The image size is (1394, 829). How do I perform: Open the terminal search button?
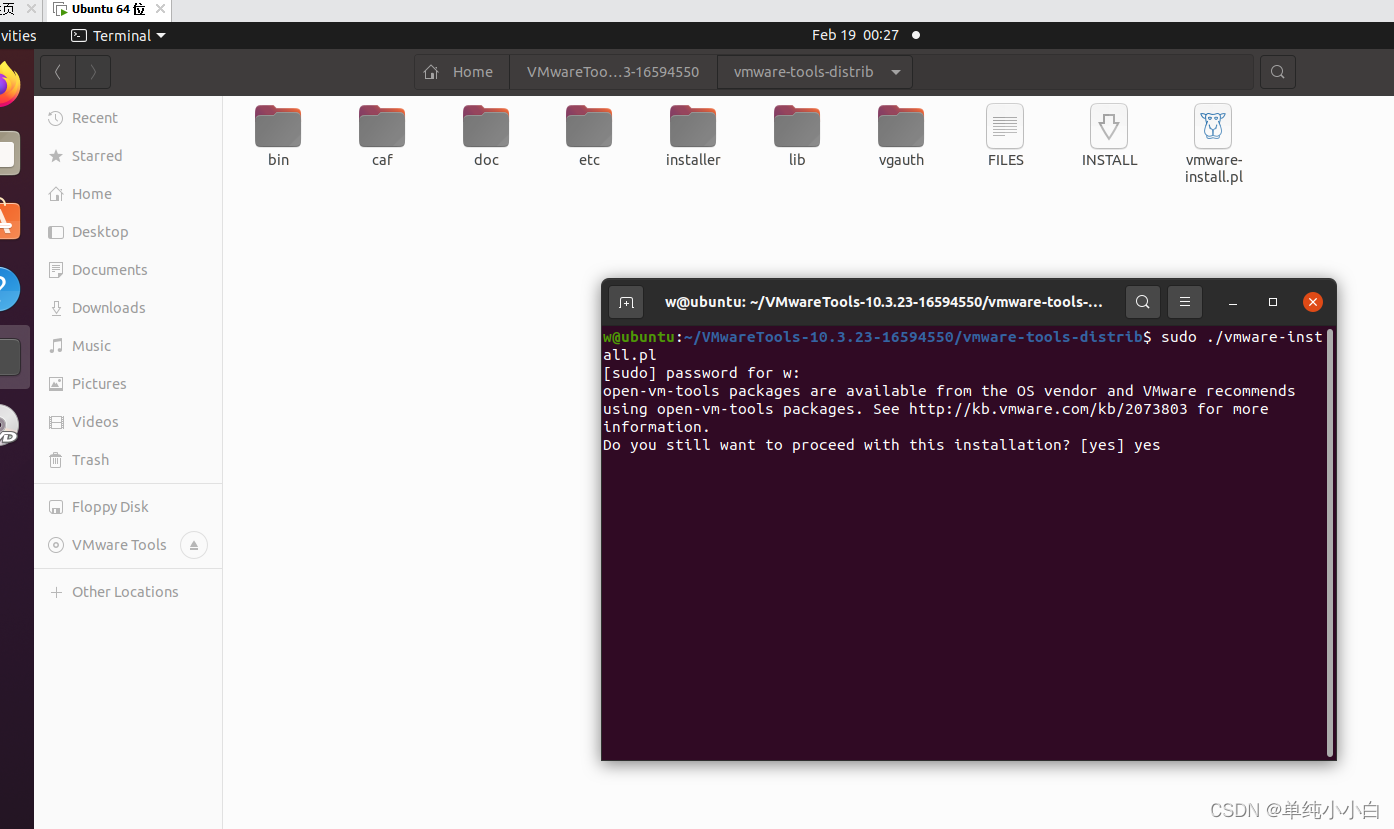coord(1142,302)
